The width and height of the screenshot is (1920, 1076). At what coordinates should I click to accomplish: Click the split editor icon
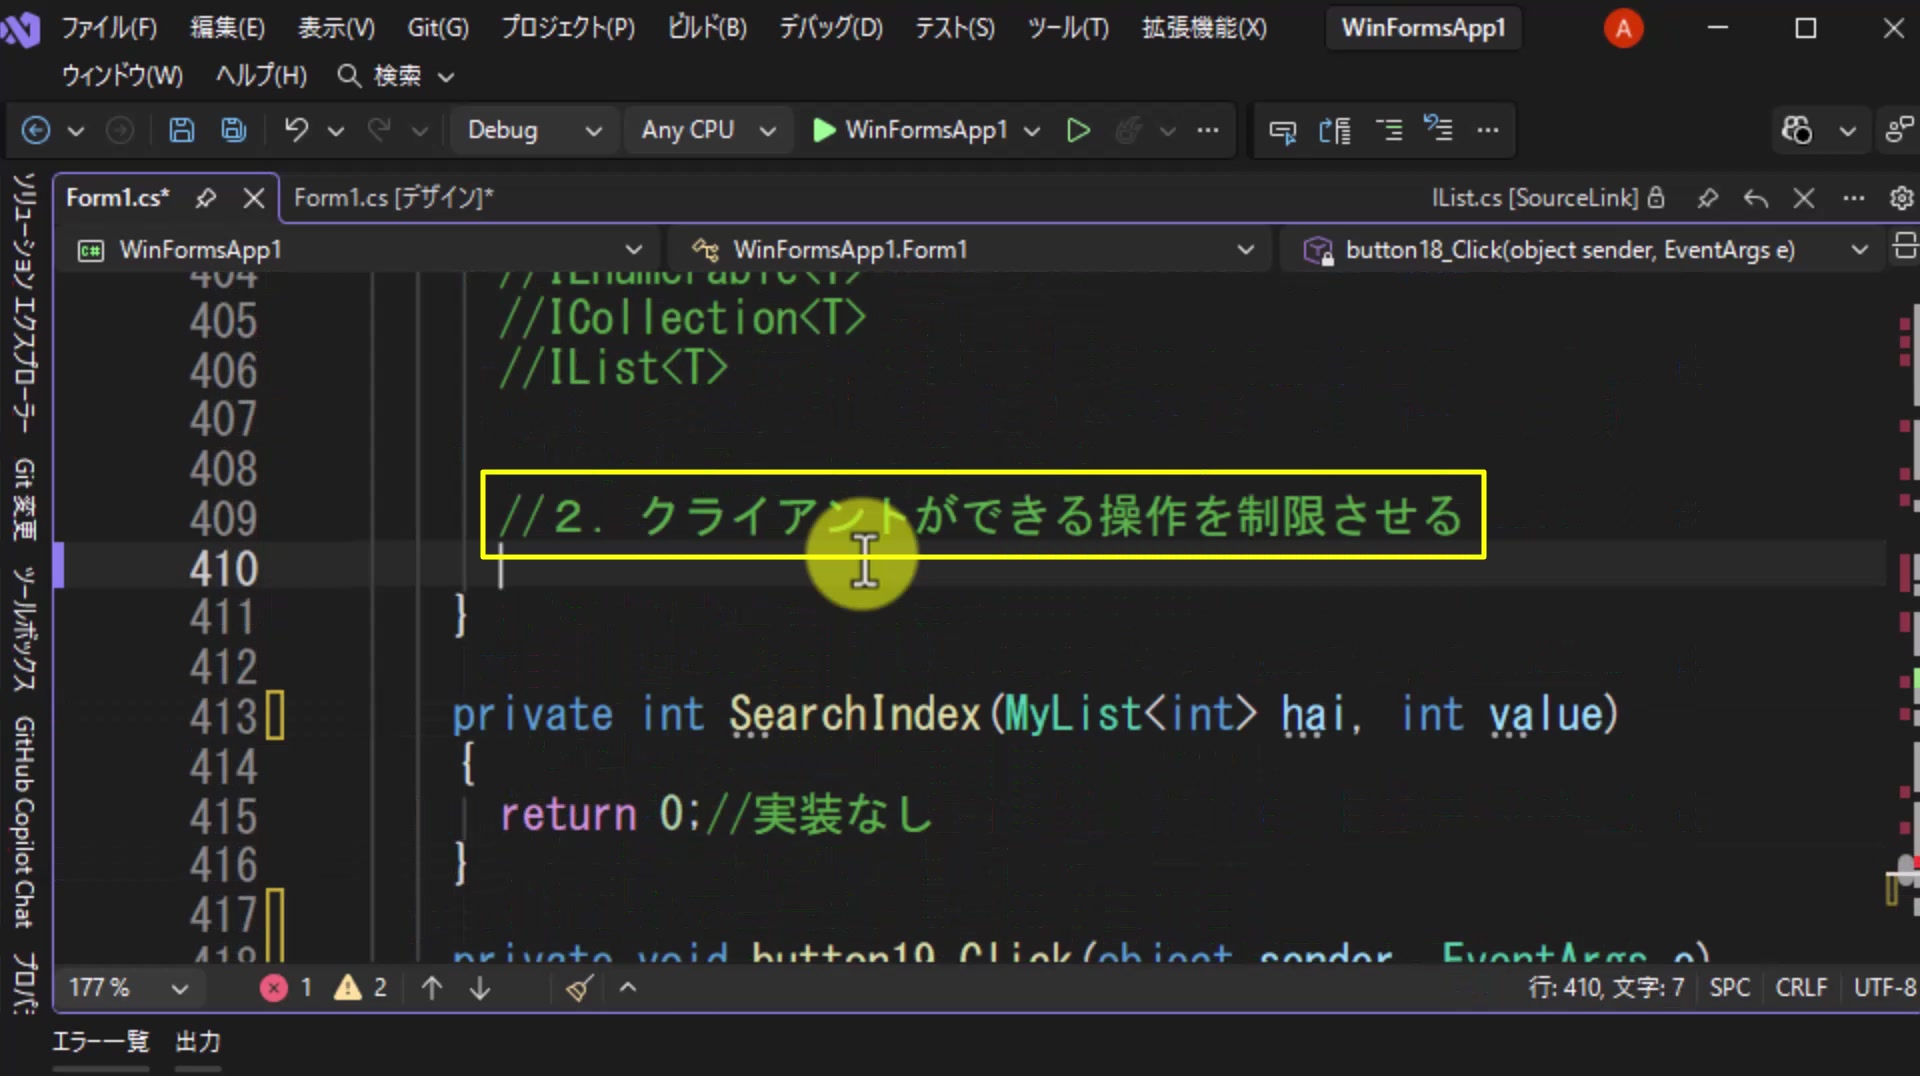point(1904,246)
